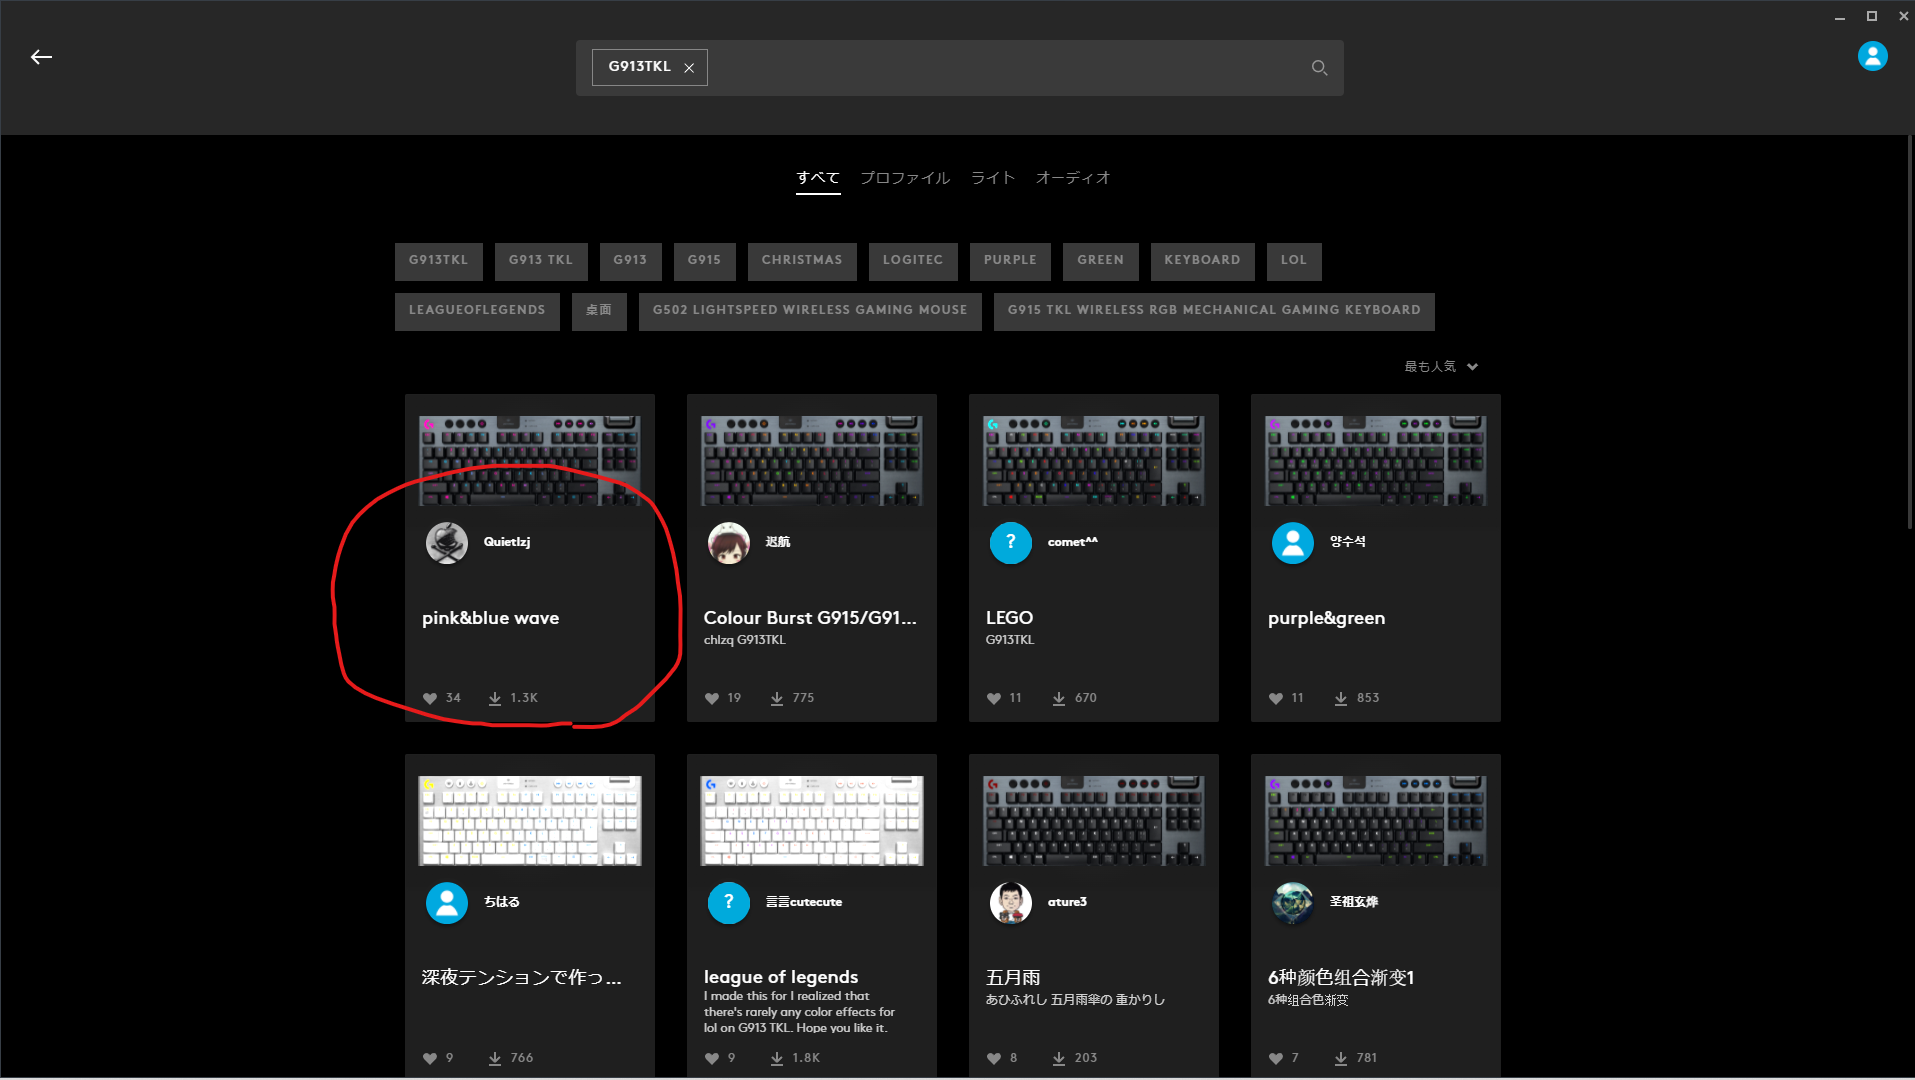Click 圣祖玄烨's globe avatar
Image resolution: width=1915 pixels, height=1080 pixels.
point(1292,902)
